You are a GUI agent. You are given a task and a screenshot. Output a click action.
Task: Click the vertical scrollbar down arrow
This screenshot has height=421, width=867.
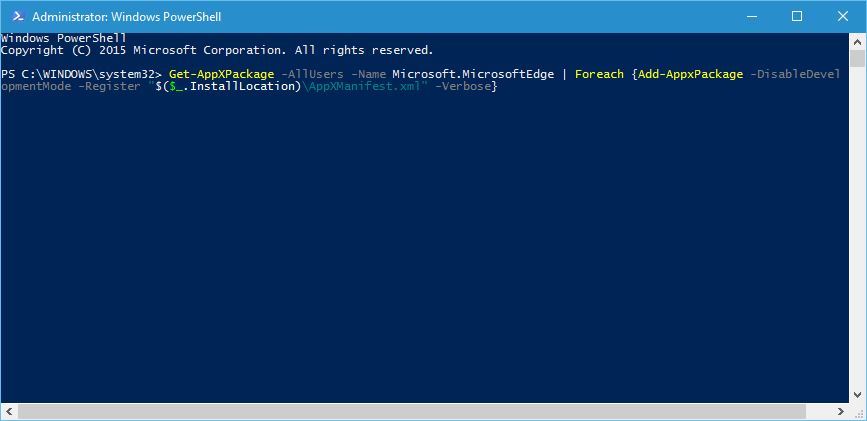point(858,394)
